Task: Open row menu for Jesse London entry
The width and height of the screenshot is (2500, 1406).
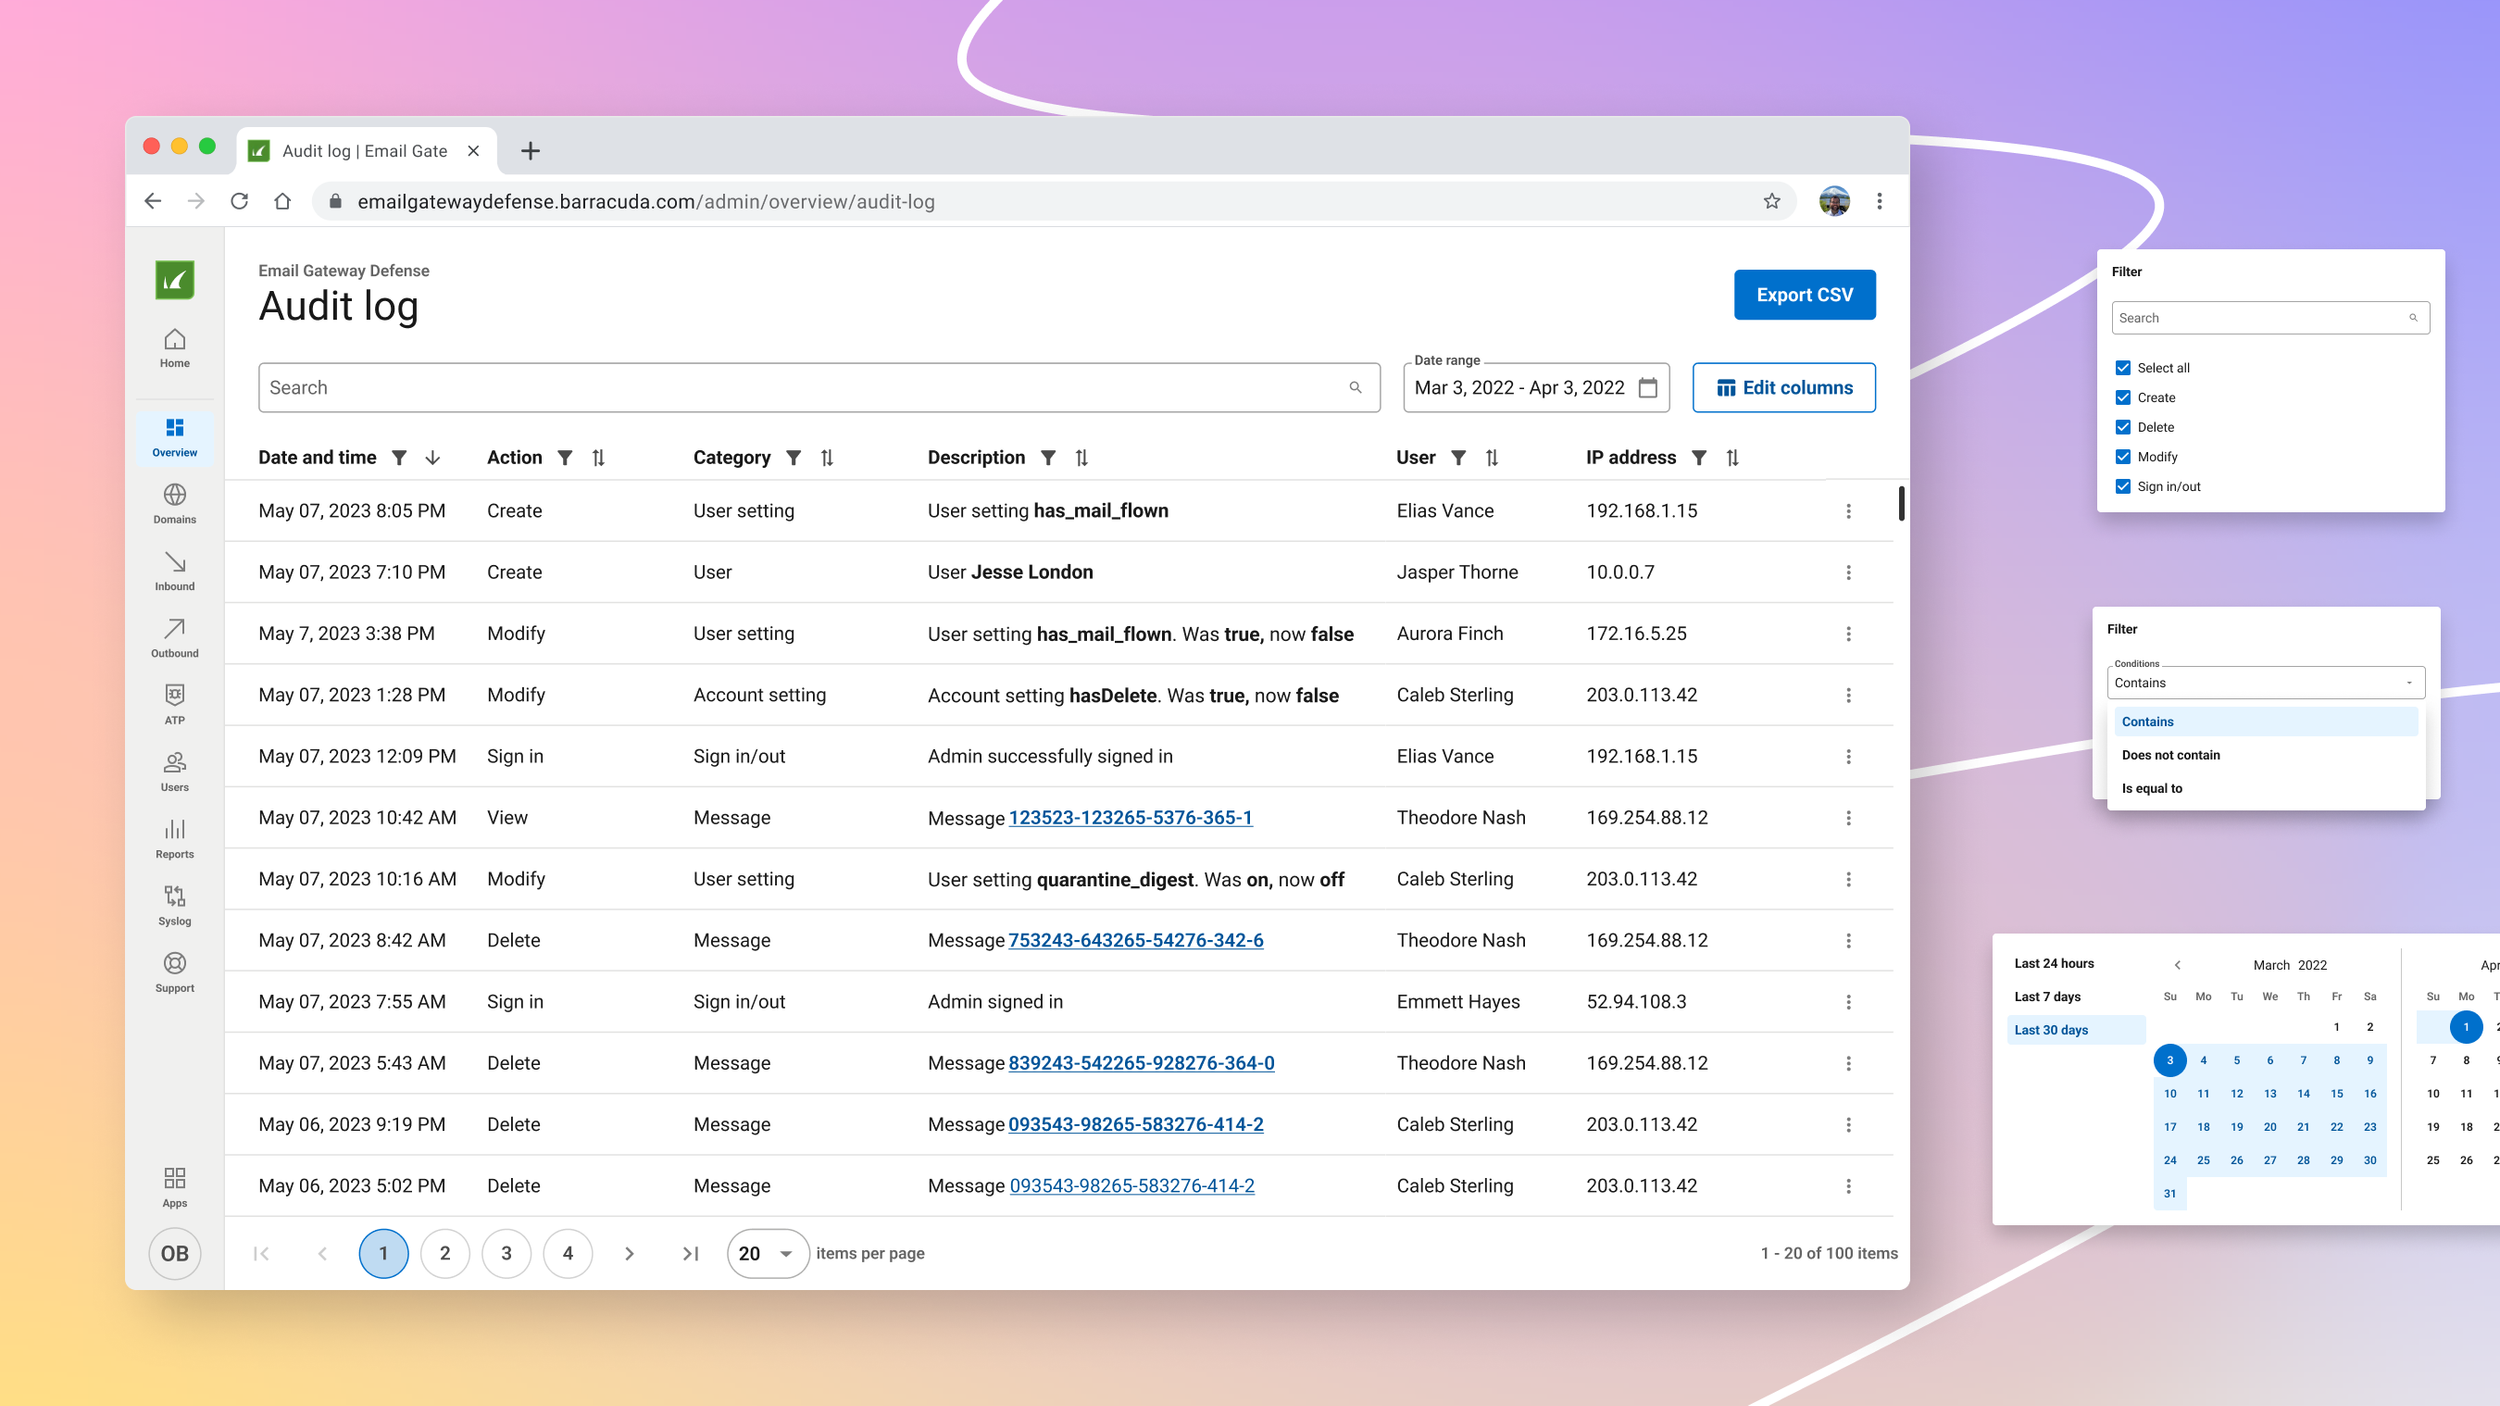Action: coord(1848,573)
